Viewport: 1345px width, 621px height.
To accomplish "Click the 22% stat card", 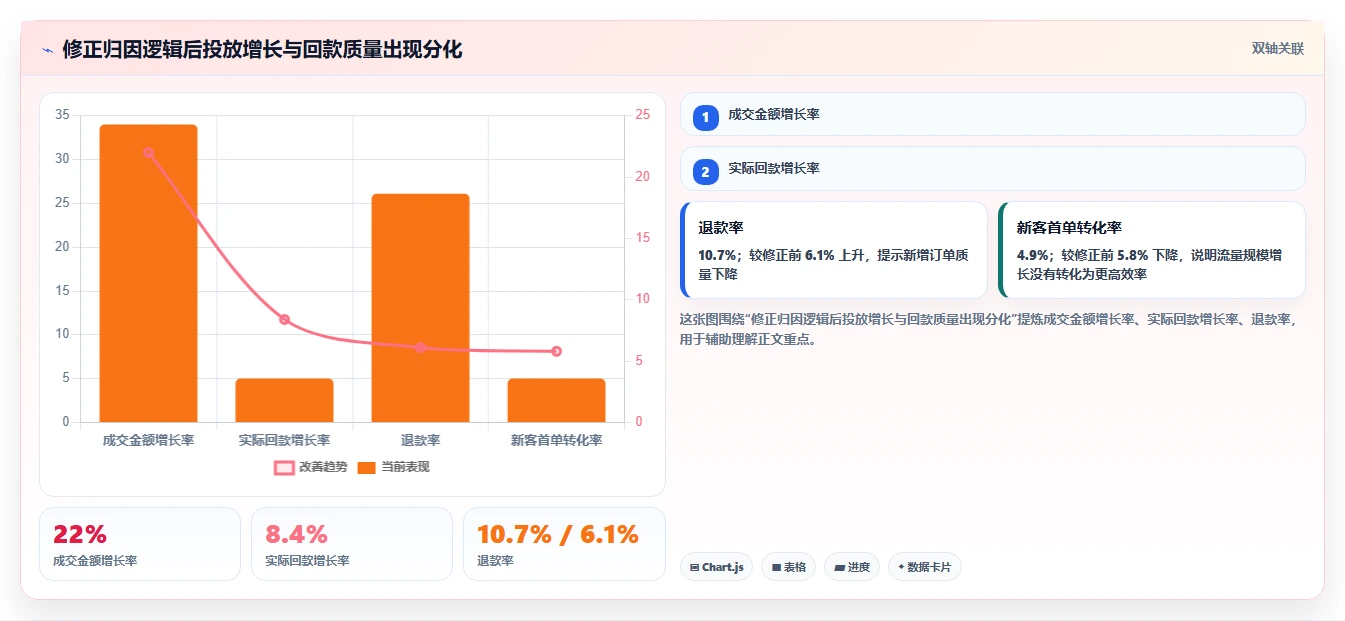I will (140, 544).
